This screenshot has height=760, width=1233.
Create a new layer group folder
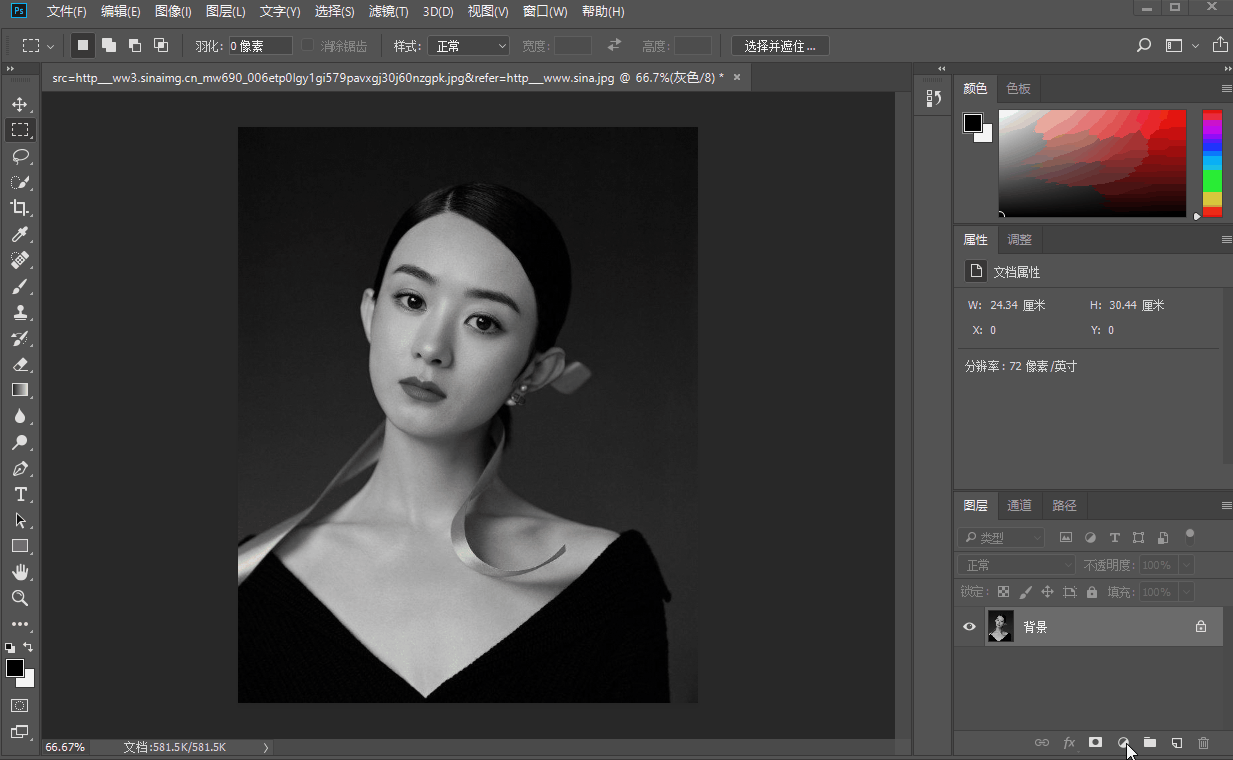tap(1150, 743)
